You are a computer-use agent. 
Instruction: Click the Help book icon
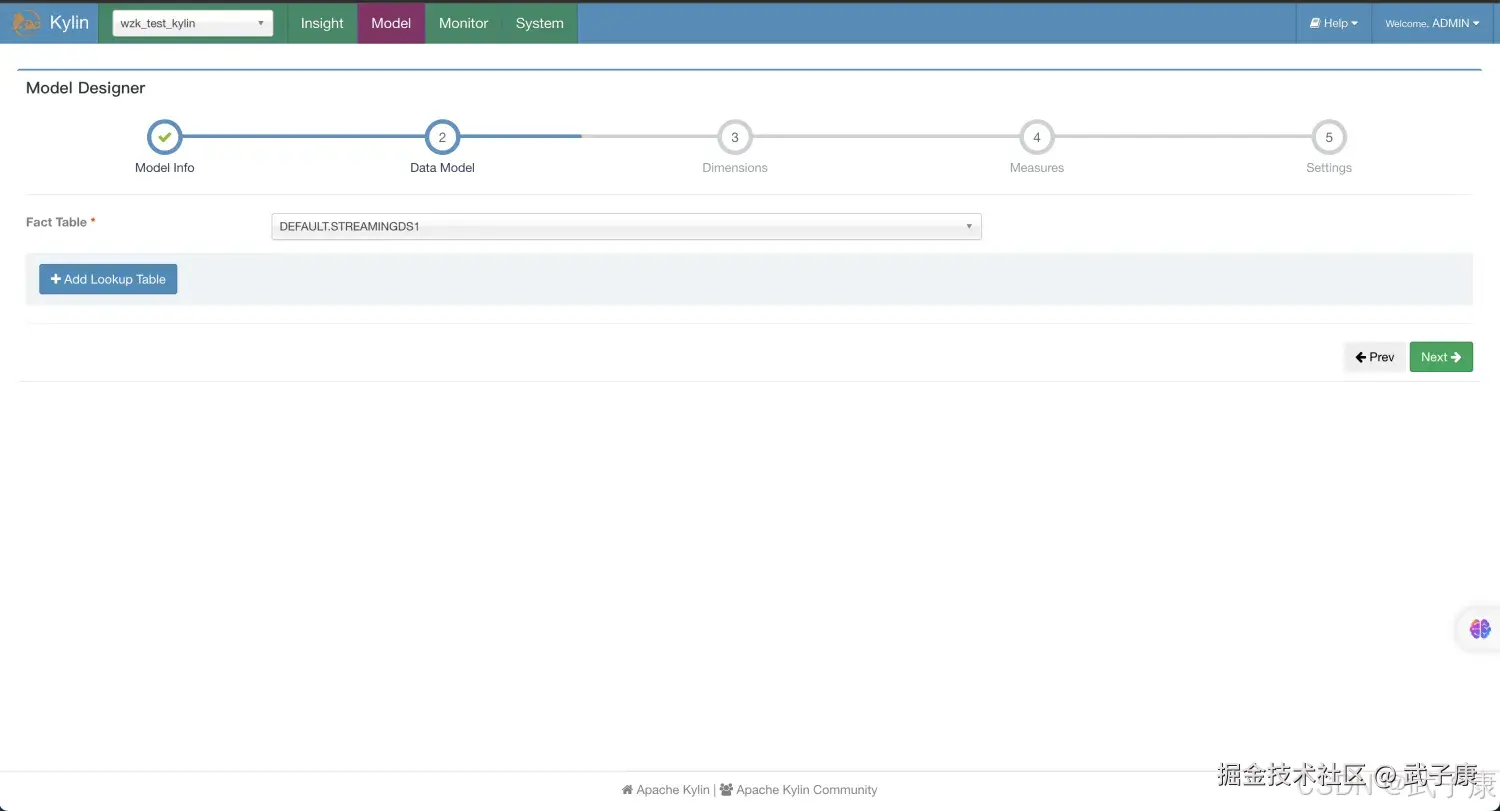click(1315, 22)
